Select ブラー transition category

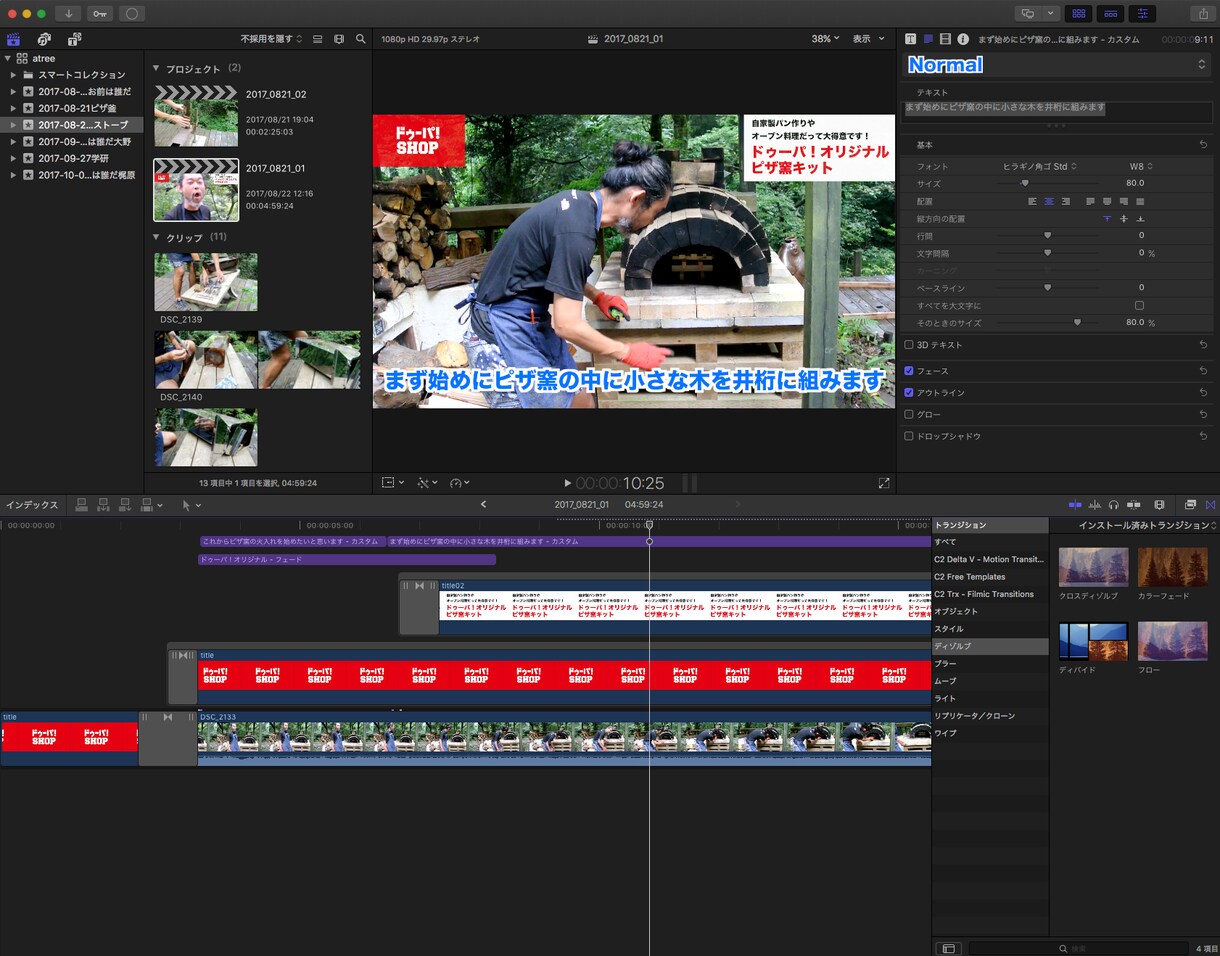tap(990, 664)
